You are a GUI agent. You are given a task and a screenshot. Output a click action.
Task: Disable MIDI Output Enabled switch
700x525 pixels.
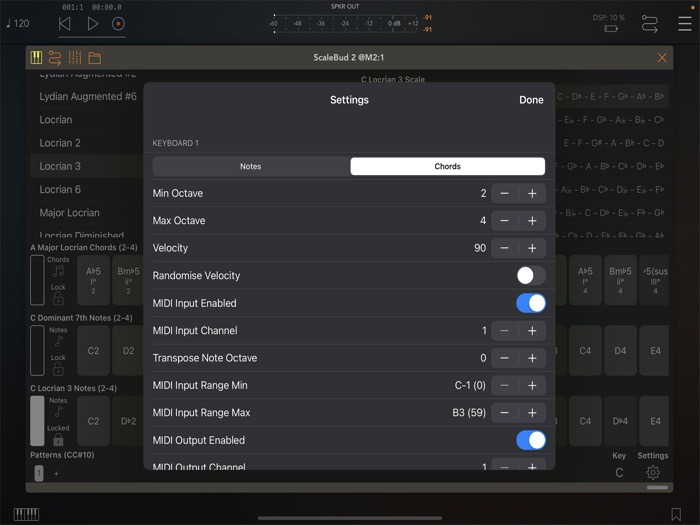531,440
